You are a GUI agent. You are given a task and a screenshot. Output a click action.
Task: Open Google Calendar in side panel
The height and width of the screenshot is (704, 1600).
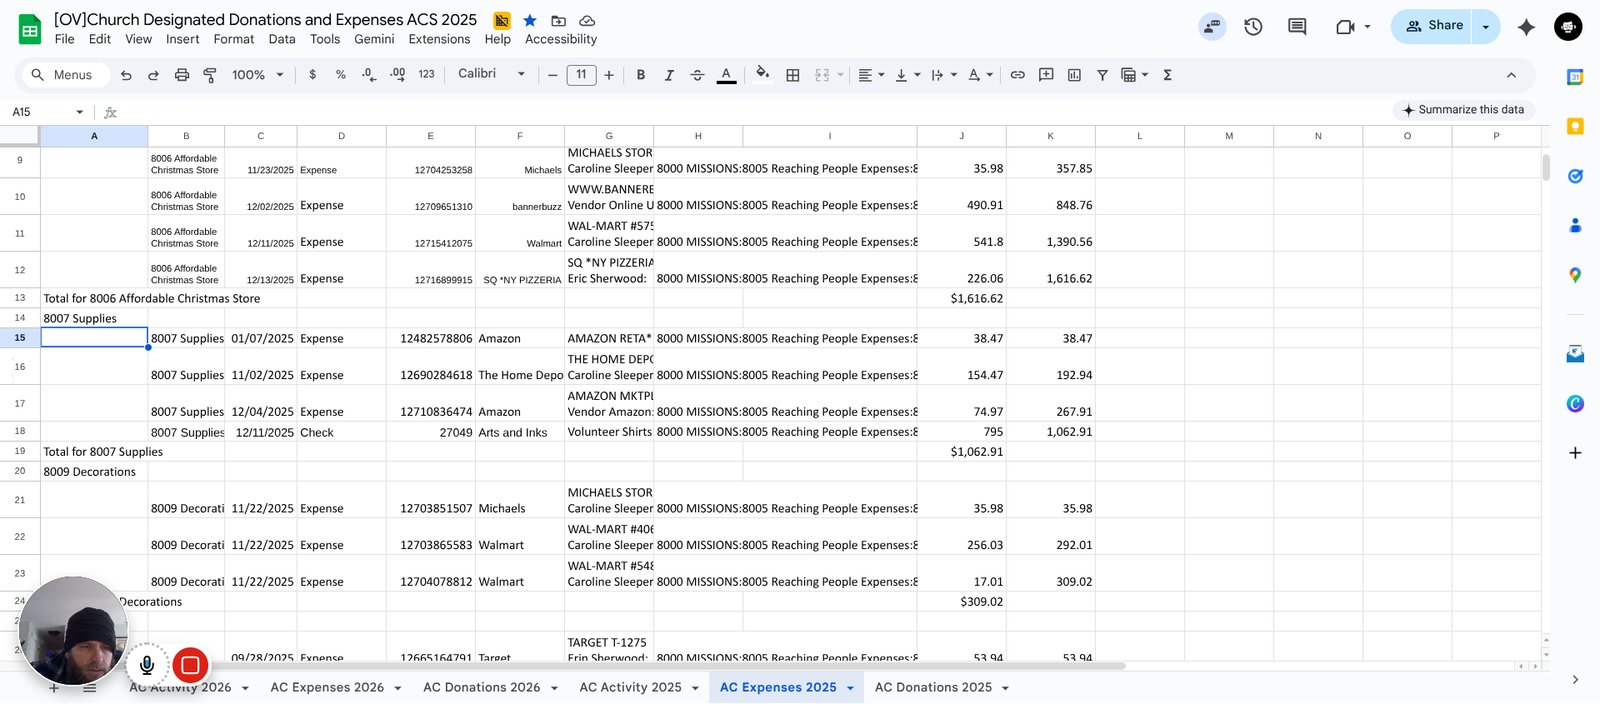click(1575, 77)
